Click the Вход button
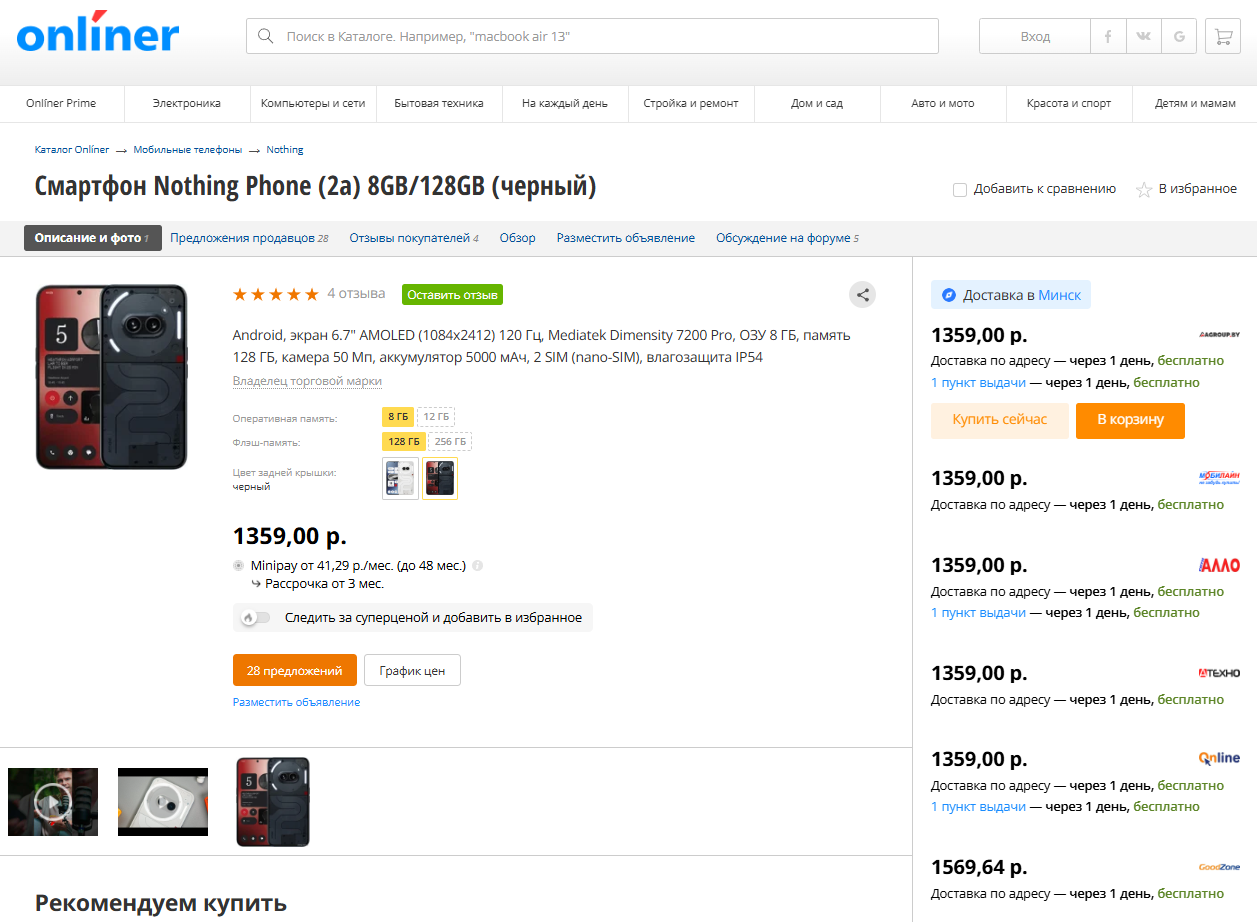The height and width of the screenshot is (922, 1257). (1035, 36)
